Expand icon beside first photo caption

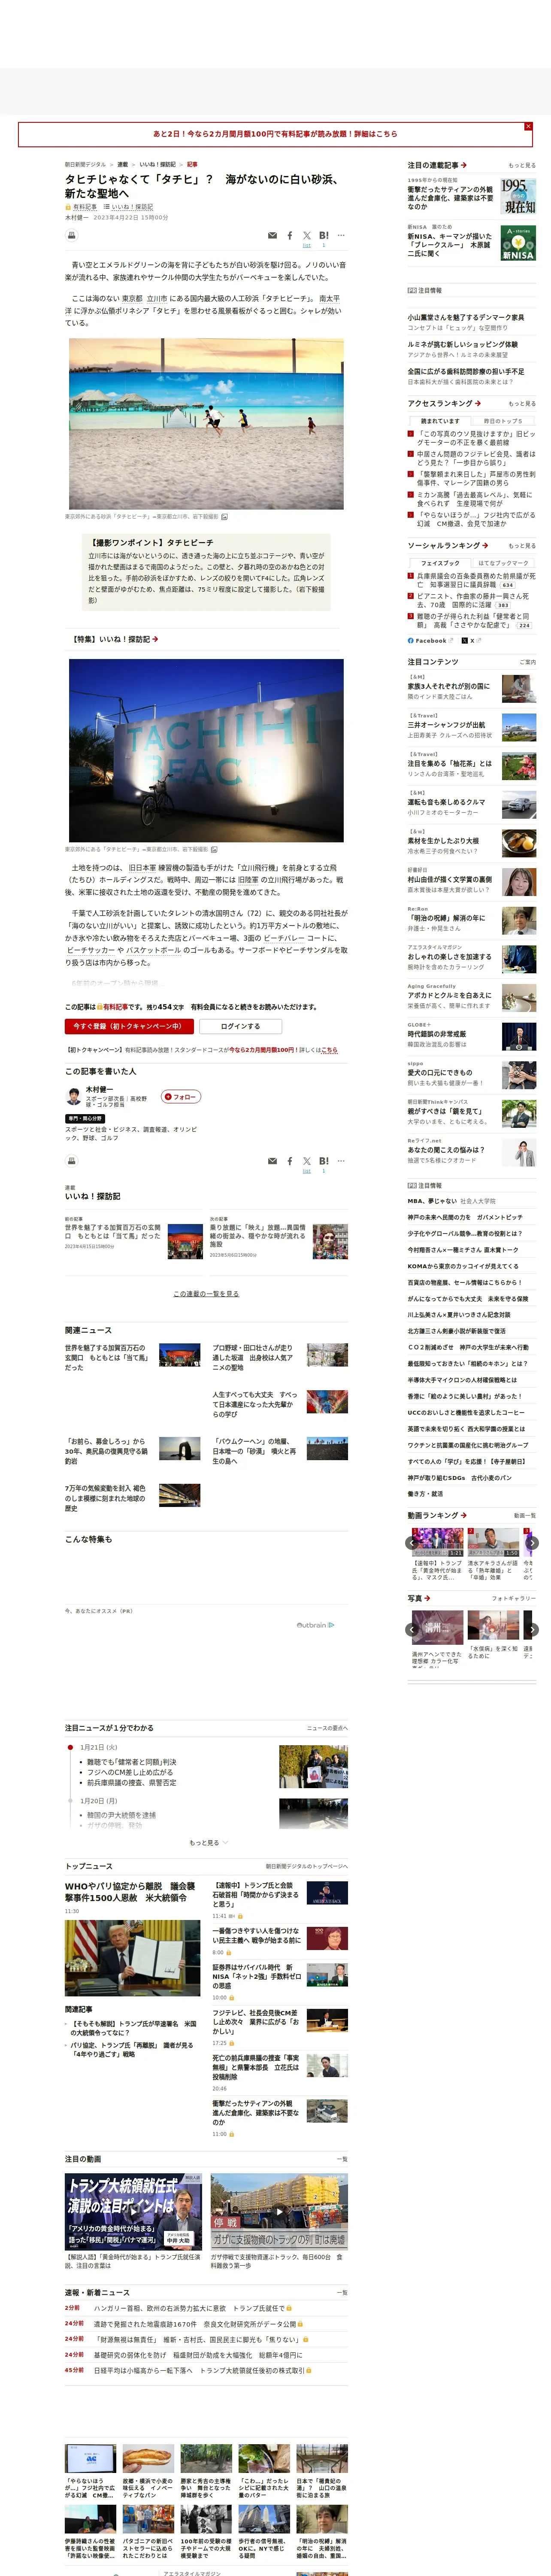224,517
